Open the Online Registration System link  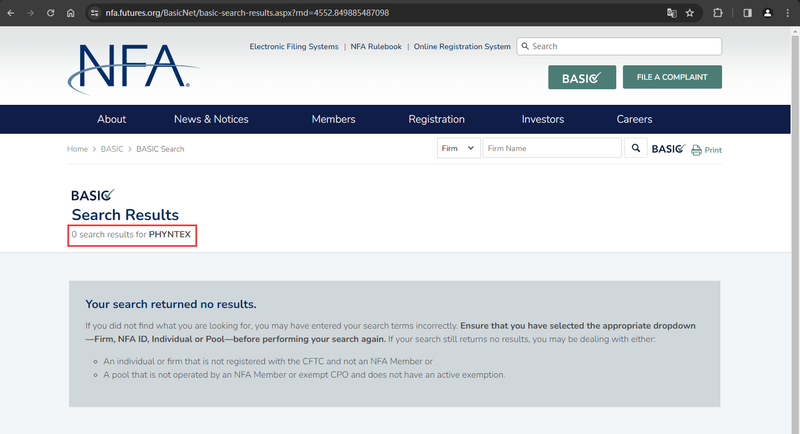tap(462, 46)
